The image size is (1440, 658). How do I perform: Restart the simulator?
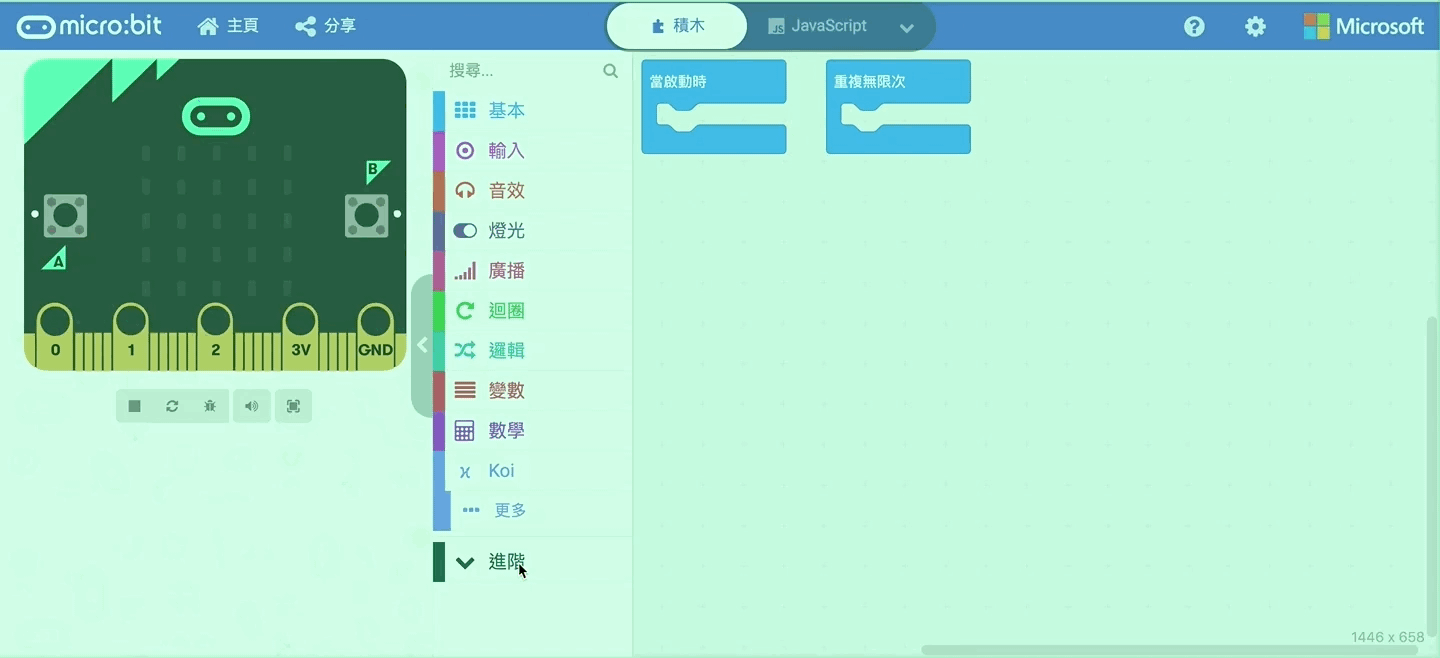point(172,406)
